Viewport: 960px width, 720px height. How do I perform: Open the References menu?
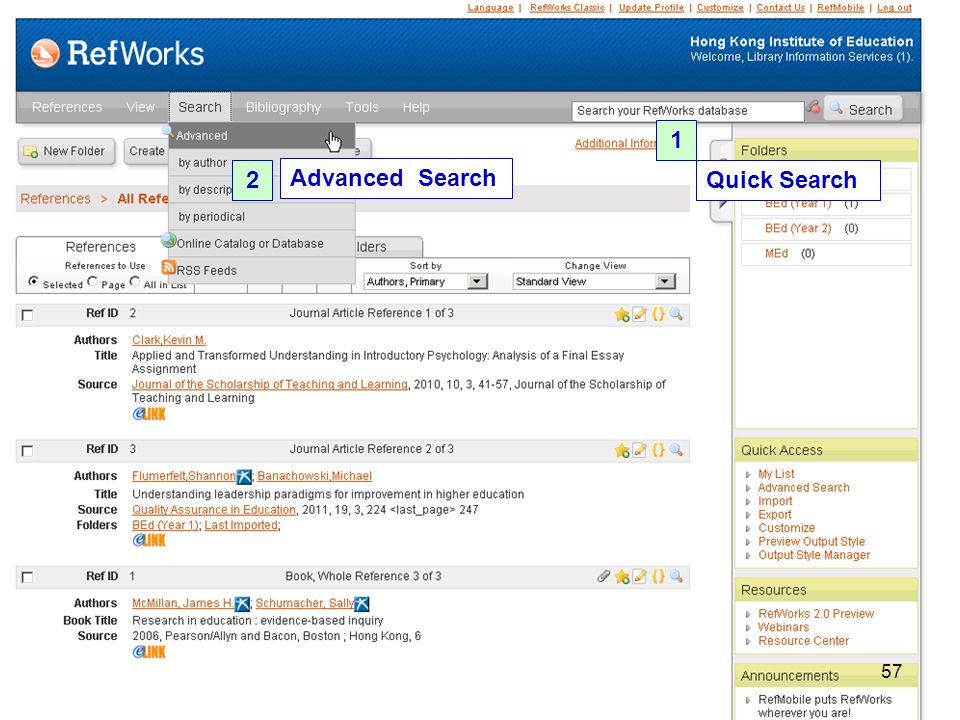(67, 107)
